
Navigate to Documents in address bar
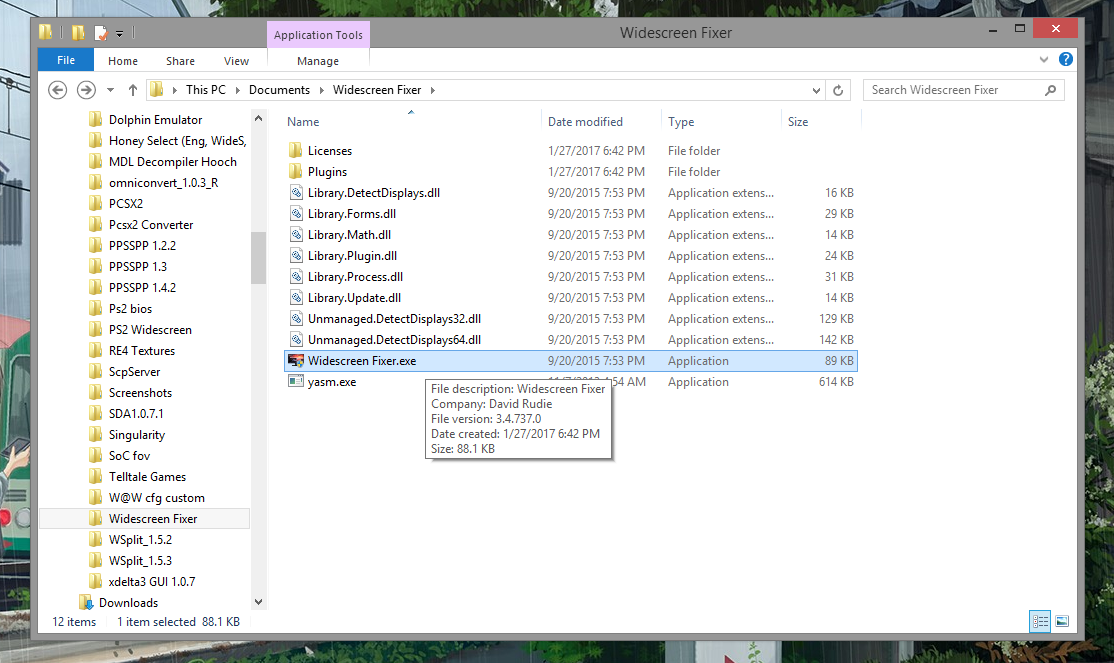(x=279, y=90)
